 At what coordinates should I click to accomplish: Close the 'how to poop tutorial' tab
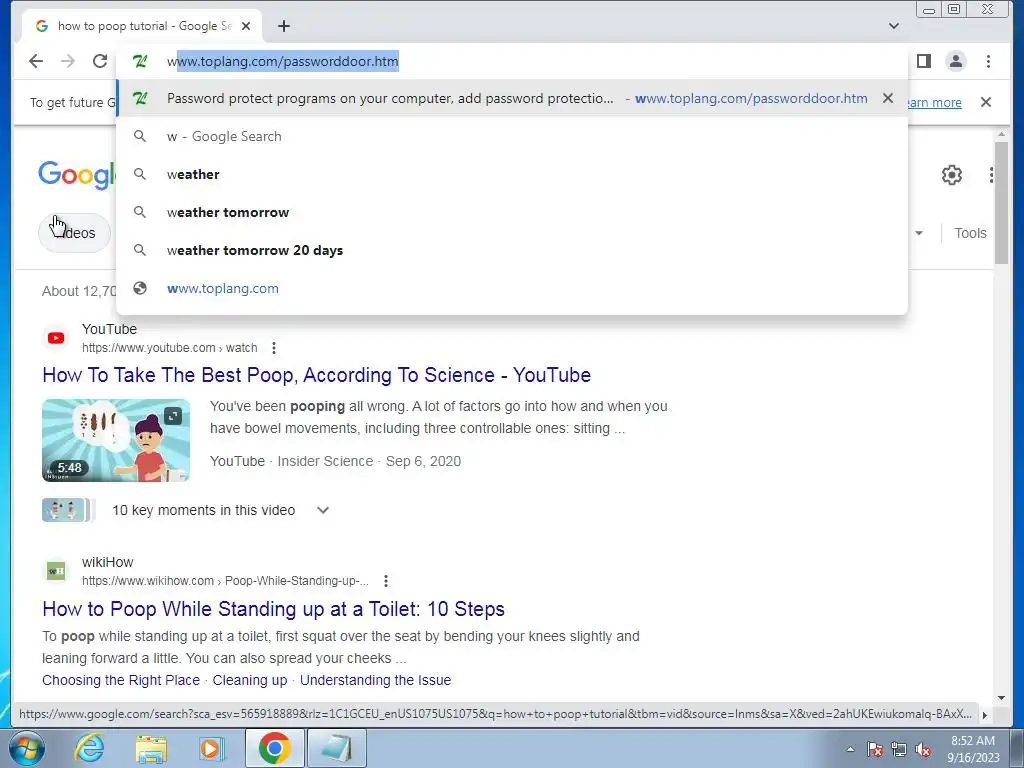tap(246, 26)
